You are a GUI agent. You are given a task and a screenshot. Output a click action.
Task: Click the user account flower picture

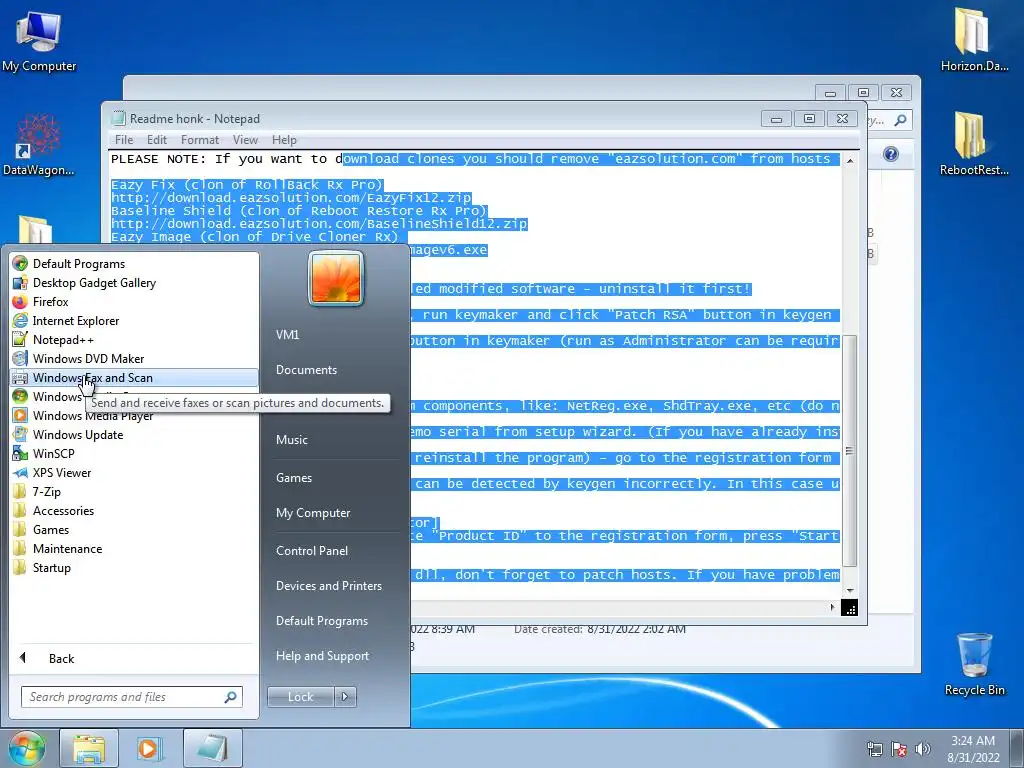pyautogui.click(x=336, y=278)
